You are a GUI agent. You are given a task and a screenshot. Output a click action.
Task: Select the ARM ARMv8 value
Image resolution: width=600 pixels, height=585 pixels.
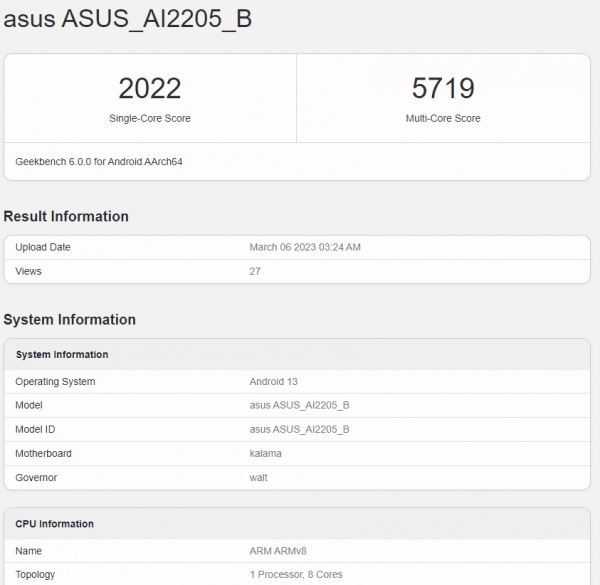(278, 551)
